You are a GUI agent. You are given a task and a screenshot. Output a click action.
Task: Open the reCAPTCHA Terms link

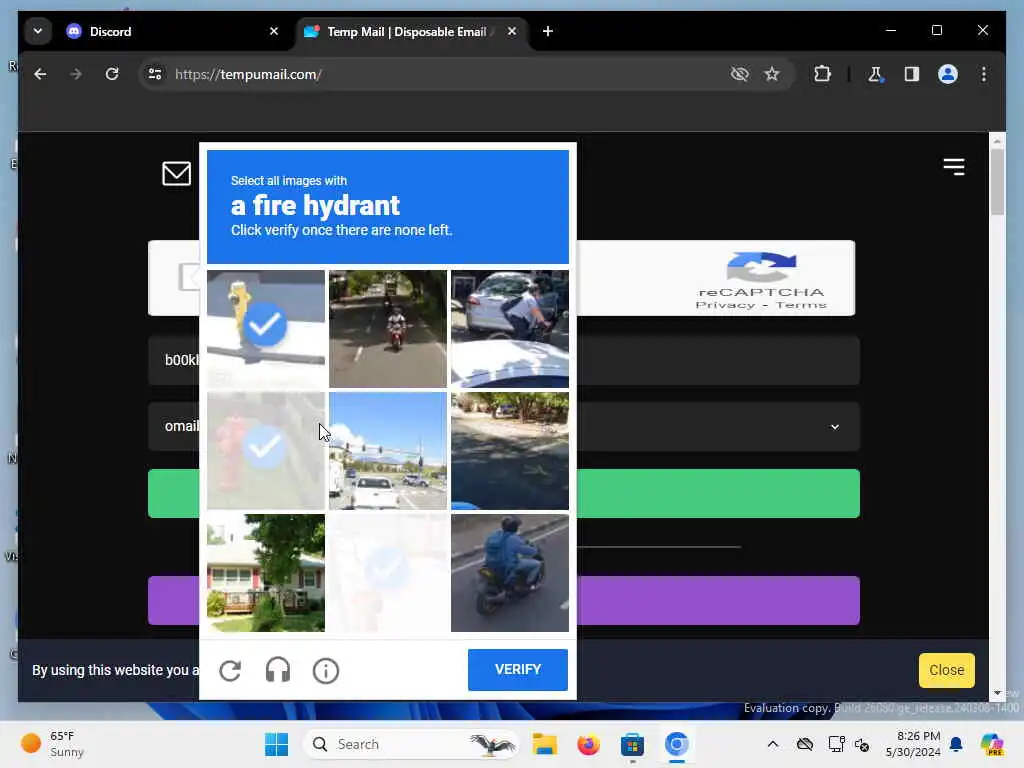pos(801,305)
